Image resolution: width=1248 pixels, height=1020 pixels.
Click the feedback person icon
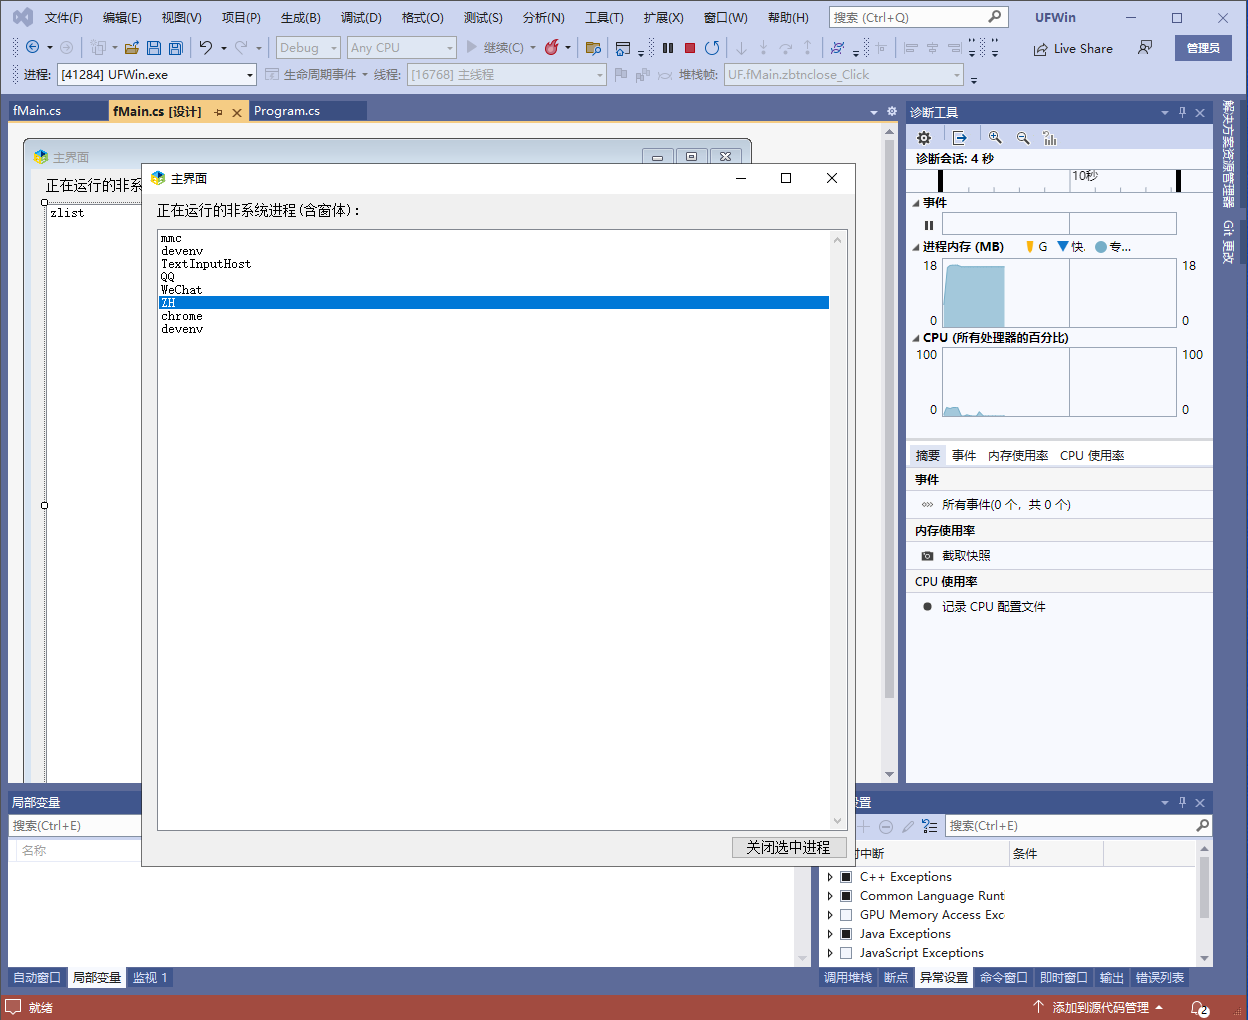[x=1145, y=48]
